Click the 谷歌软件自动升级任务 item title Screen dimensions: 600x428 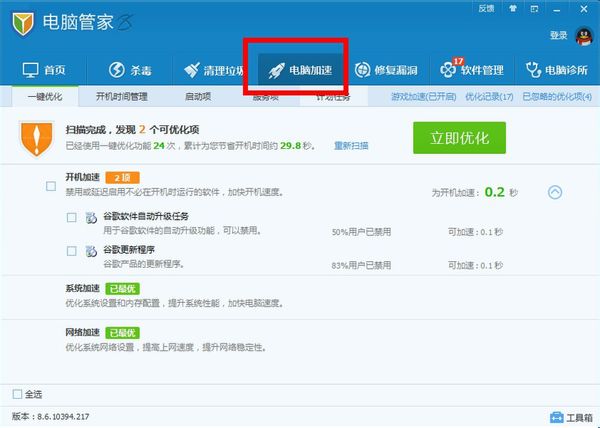click(x=146, y=216)
